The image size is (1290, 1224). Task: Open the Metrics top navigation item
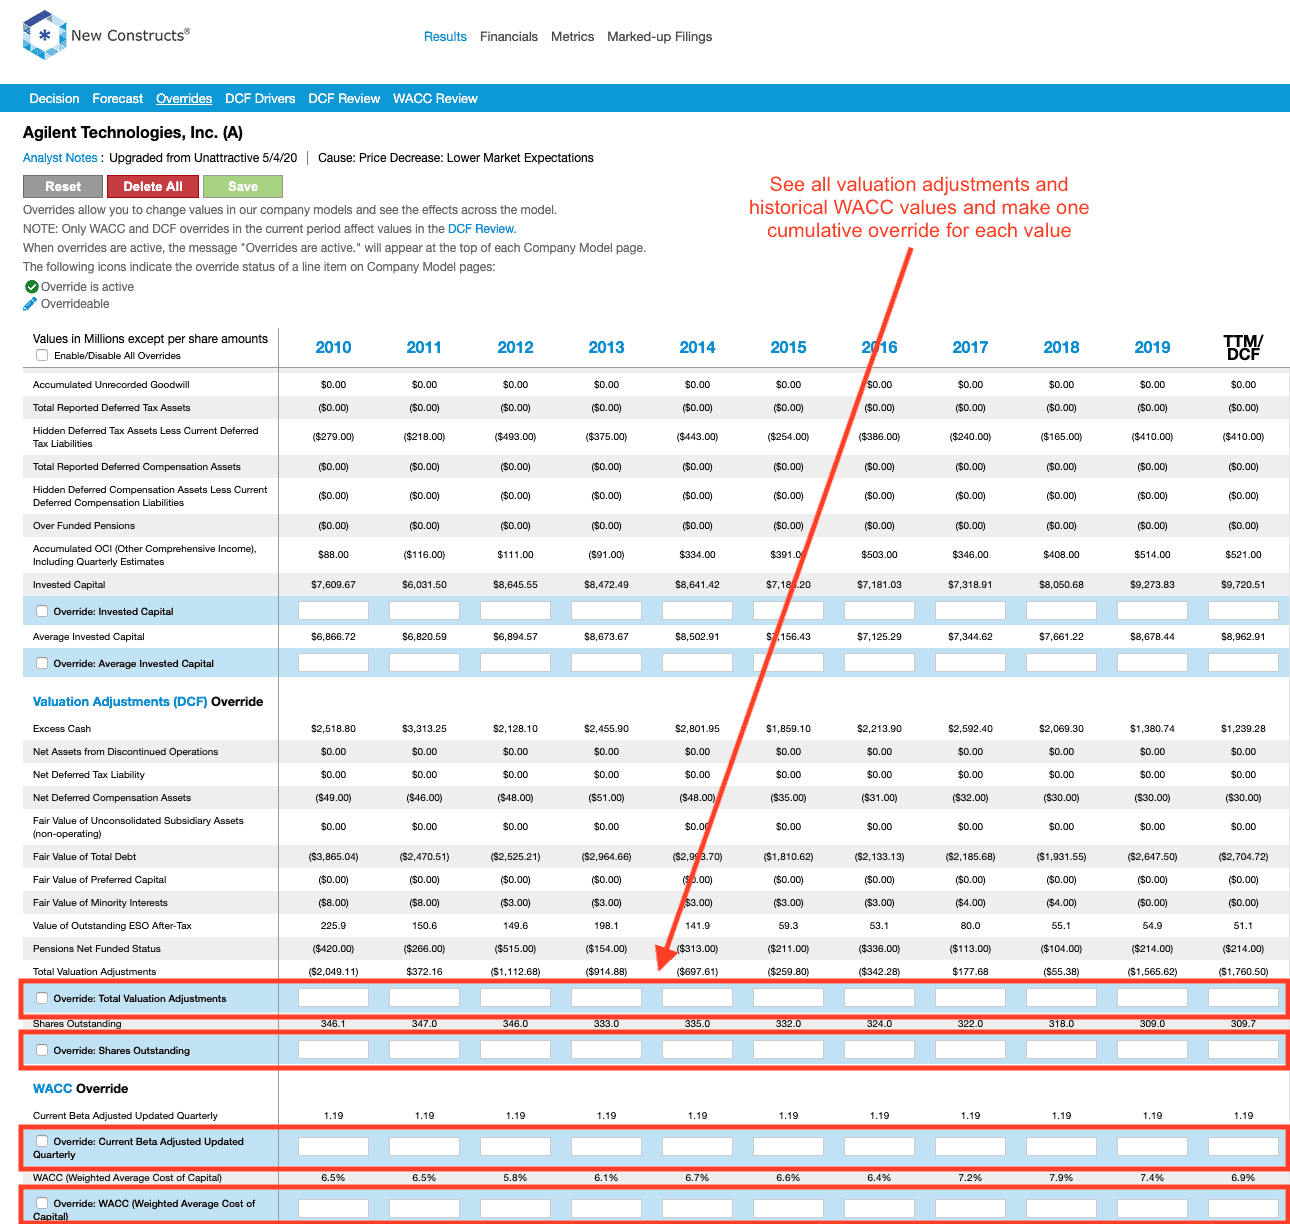click(572, 37)
